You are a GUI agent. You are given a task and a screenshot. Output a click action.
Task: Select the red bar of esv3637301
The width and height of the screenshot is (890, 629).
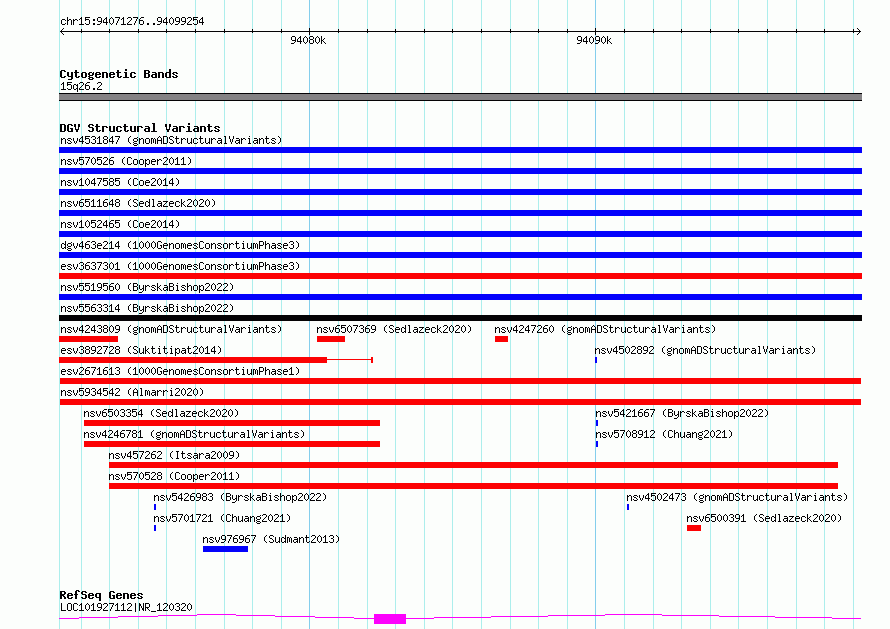(x=460, y=276)
